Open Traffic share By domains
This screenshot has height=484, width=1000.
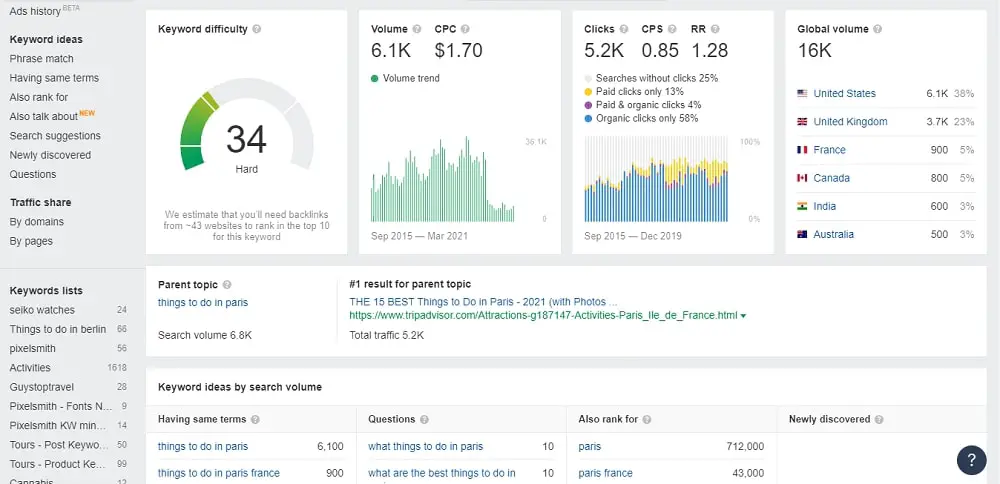click(36, 222)
